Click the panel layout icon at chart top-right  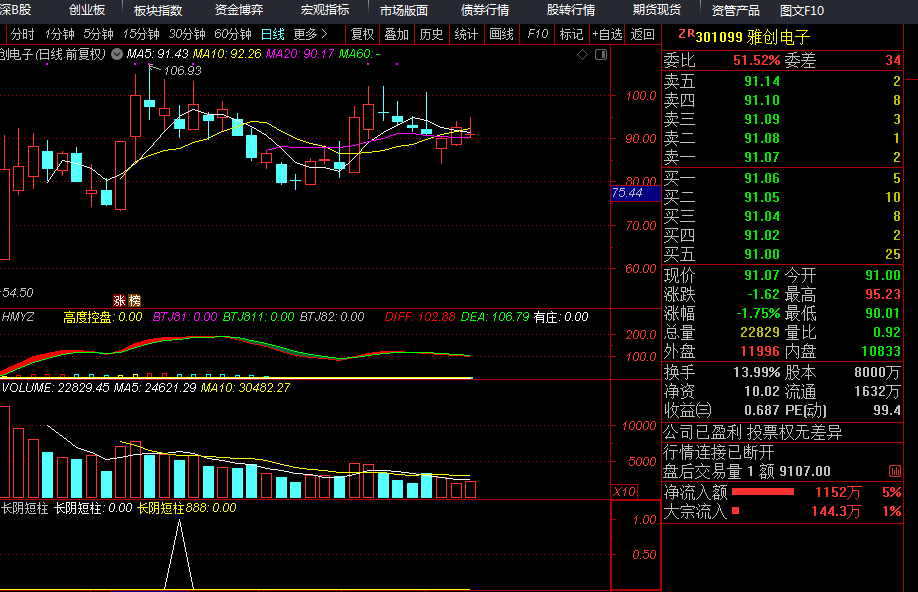click(601, 54)
